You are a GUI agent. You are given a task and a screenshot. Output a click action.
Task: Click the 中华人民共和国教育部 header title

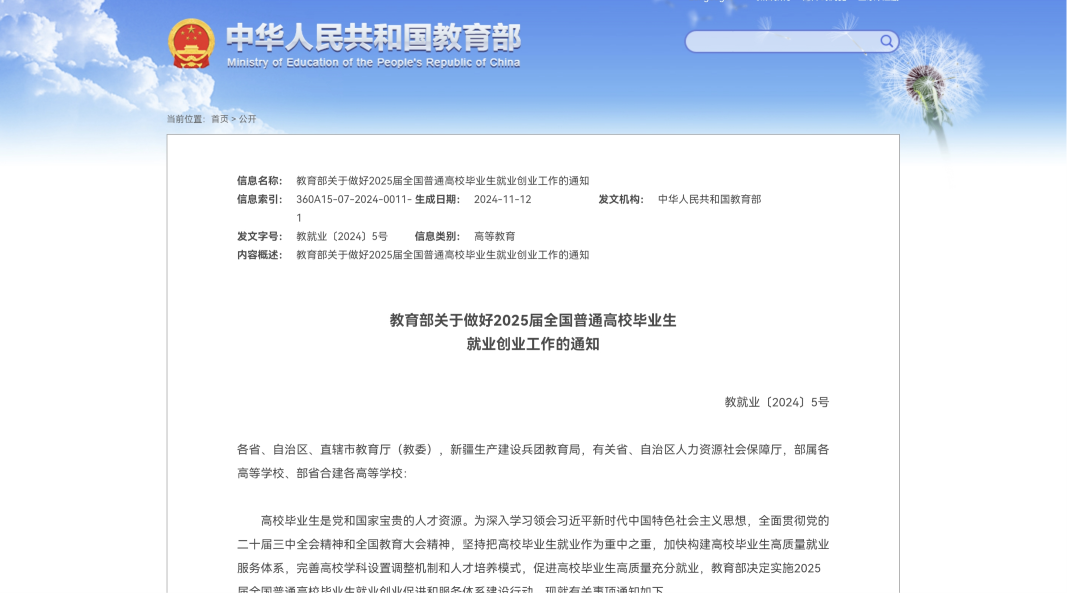click(373, 38)
